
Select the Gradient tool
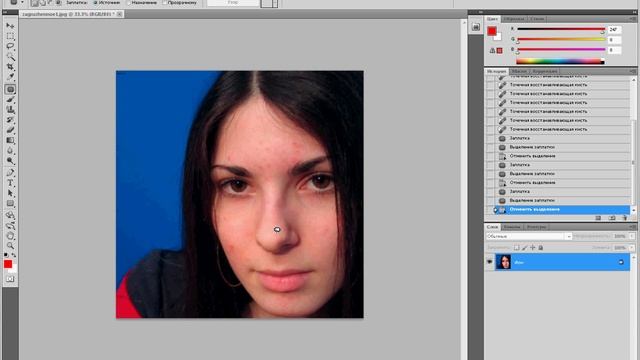coord(10,140)
